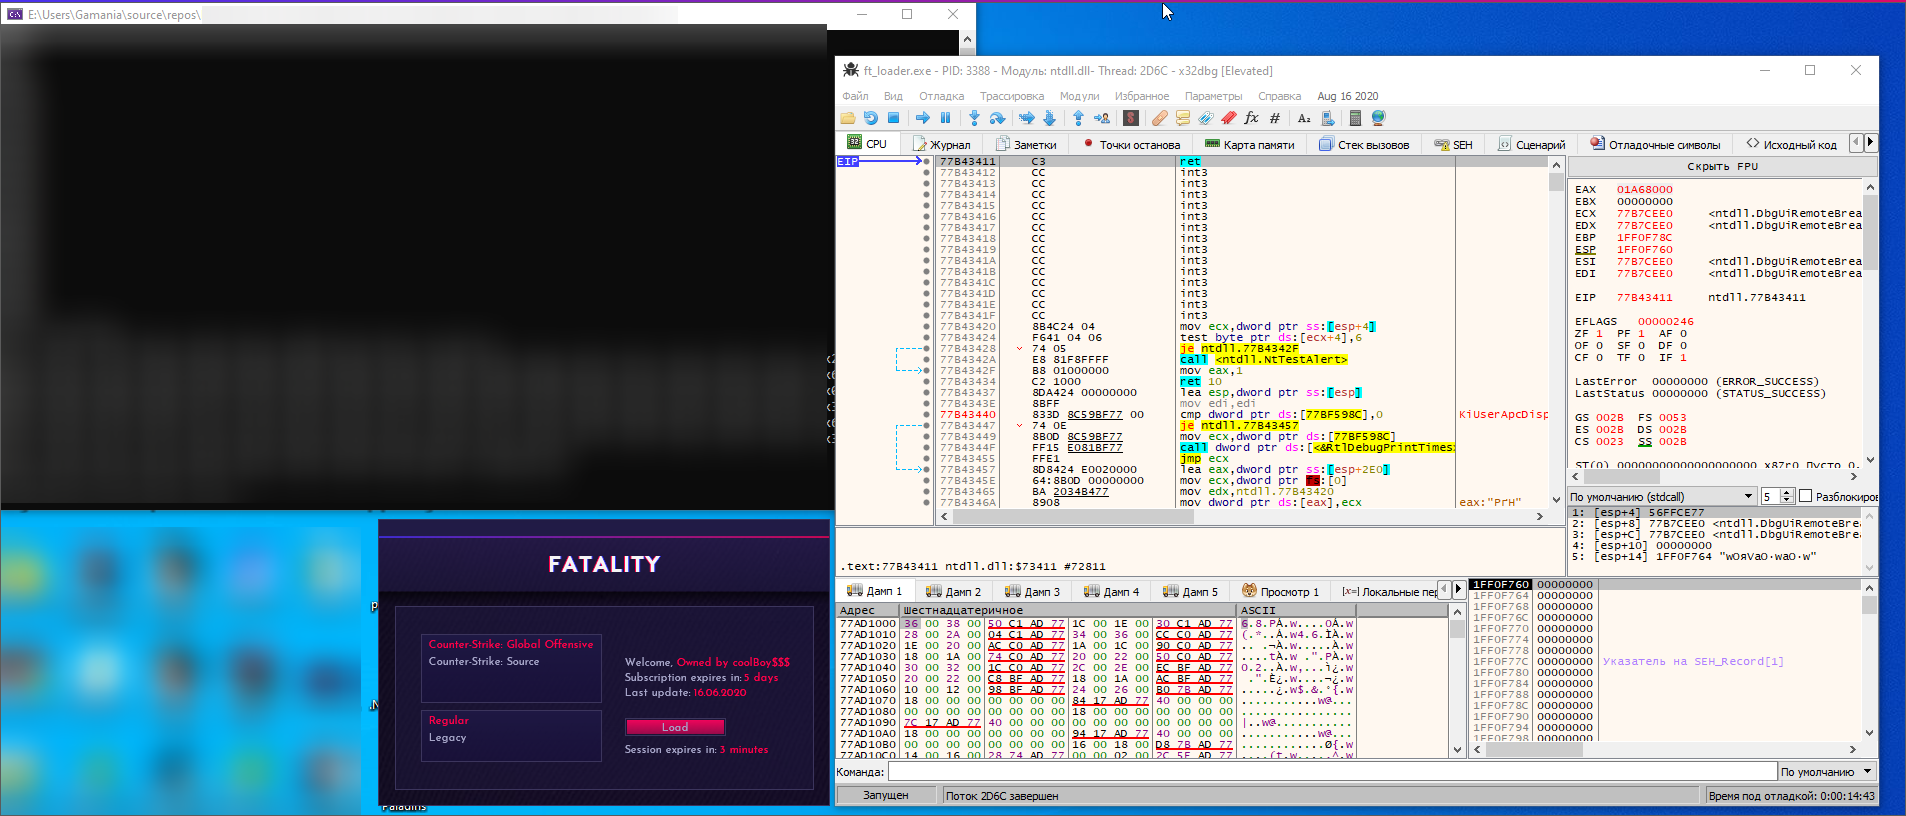Run the program with blue arrow icon
1906x816 pixels.
pyautogui.click(x=922, y=118)
